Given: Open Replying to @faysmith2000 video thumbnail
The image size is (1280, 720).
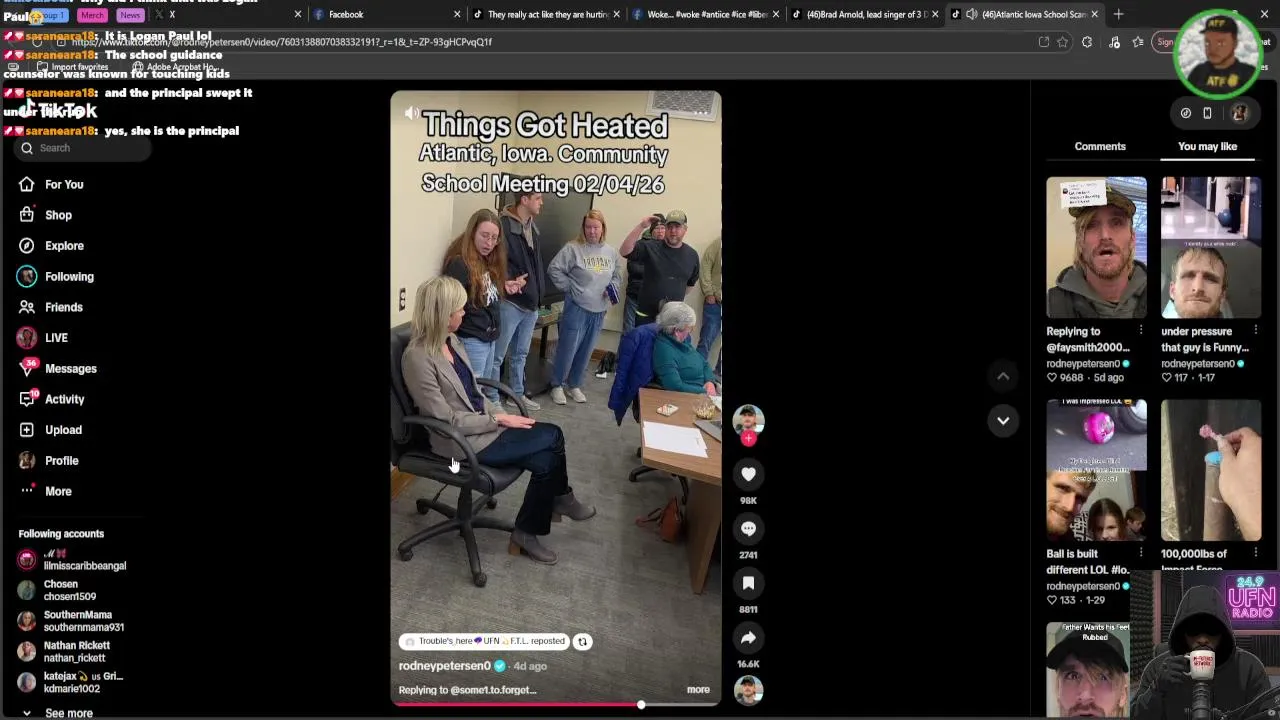Looking at the screenshot, I should 1096,248.
